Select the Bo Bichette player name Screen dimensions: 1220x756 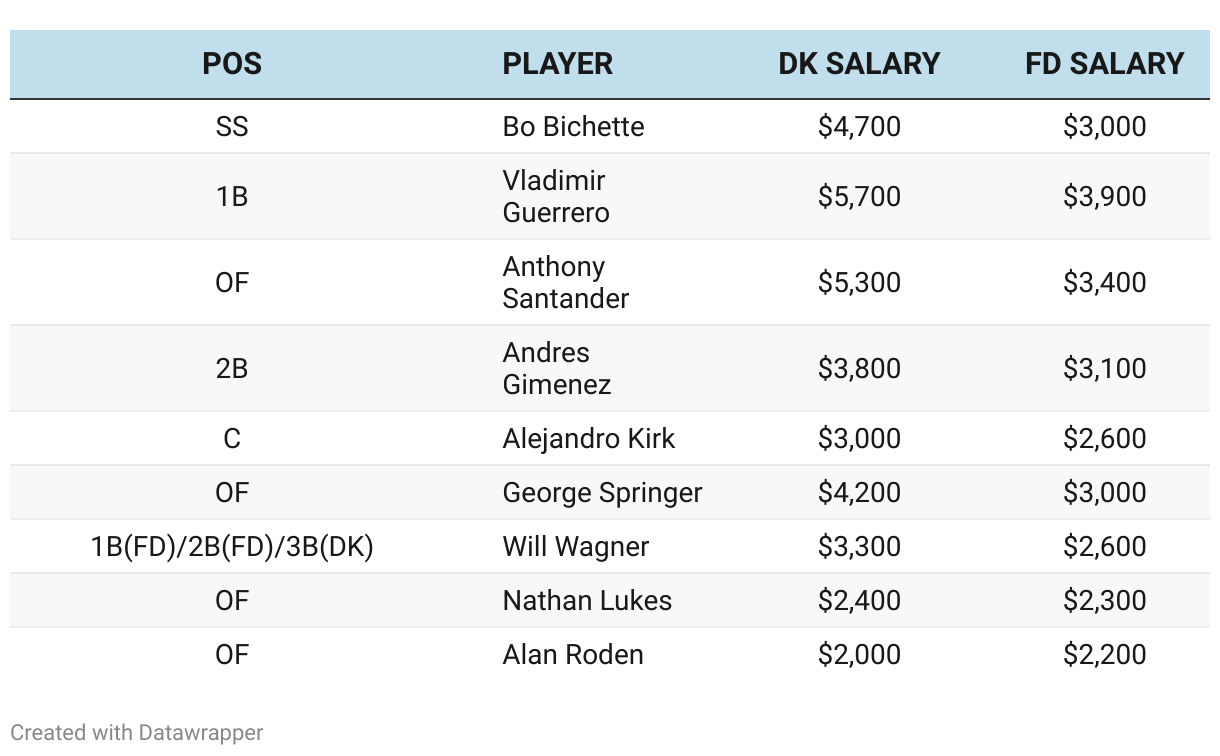pos(573,127)
